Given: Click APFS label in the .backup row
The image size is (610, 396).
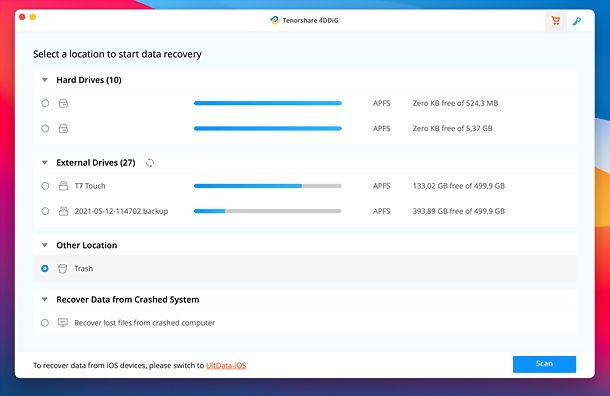Looking at the screenshot, I should (381, 211).
